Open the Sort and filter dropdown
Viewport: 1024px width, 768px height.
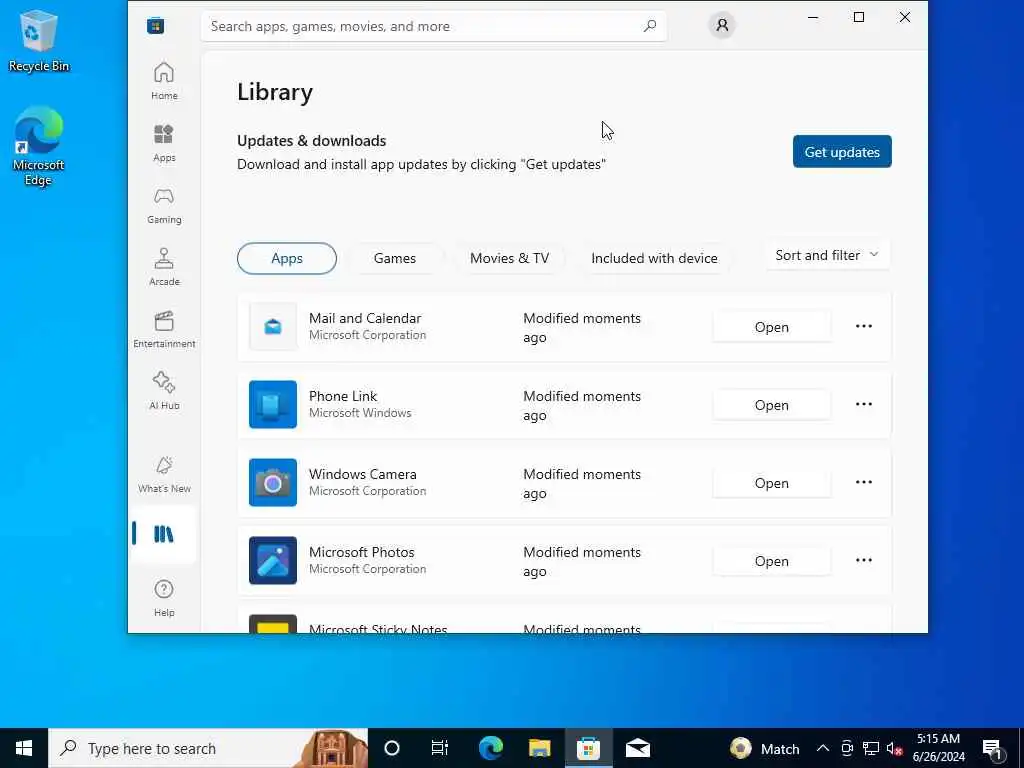click(x=827, y=255)
